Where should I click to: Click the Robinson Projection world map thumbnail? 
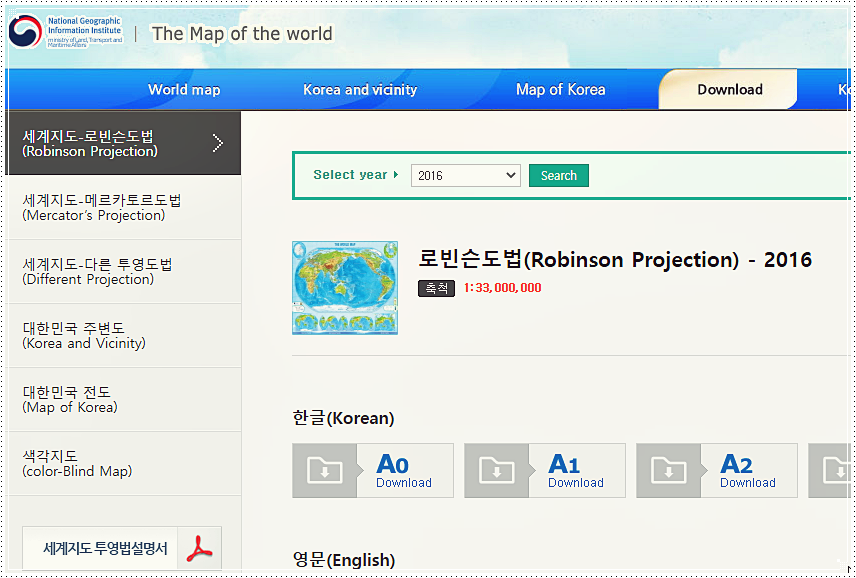345,288
